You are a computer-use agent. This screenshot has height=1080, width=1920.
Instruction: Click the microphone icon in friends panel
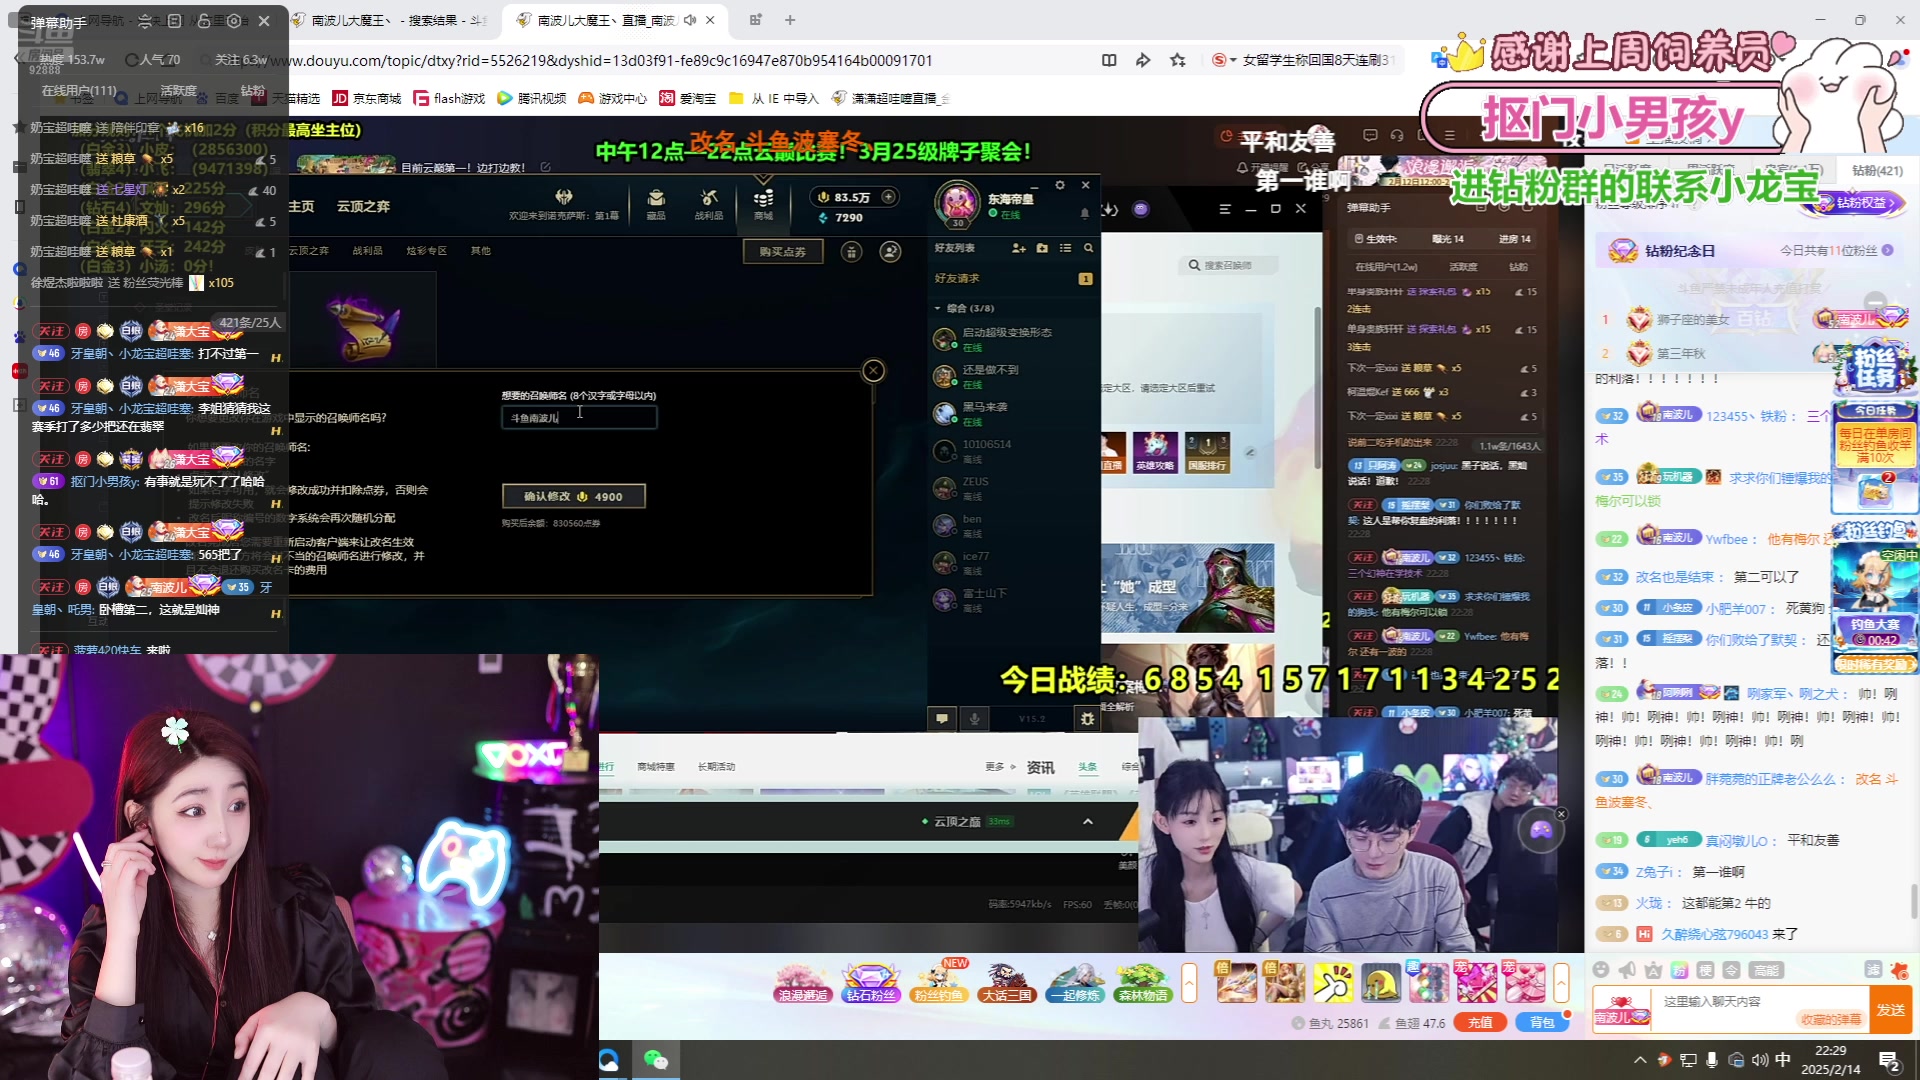(x=975, y=718)
